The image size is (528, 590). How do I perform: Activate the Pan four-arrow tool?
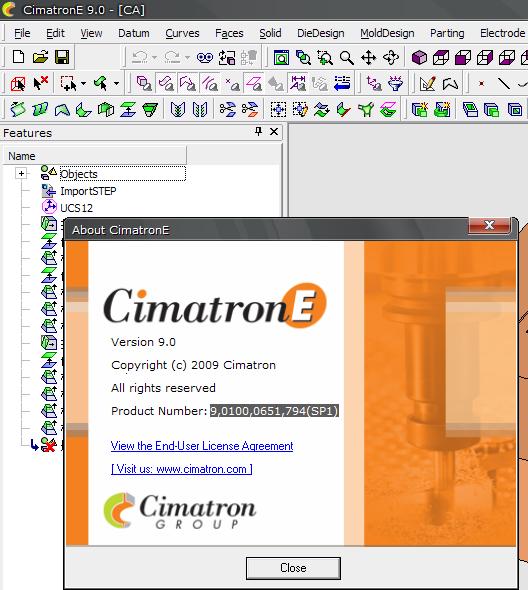pyautogui.click(x=368, y=58)
